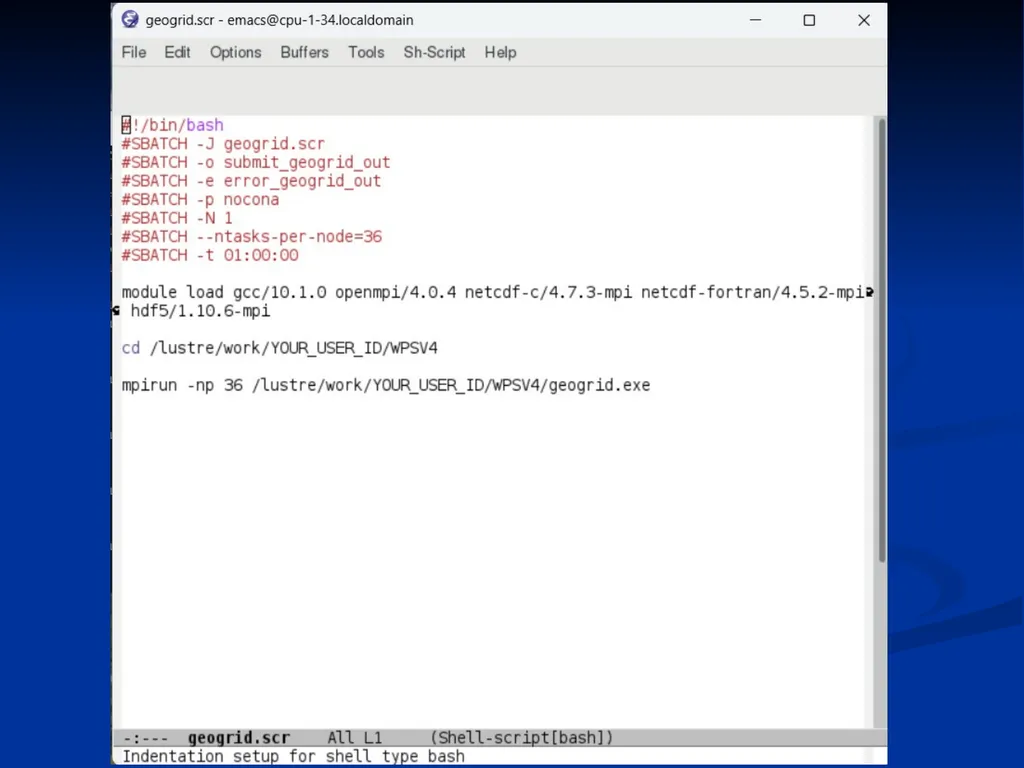Click the '#SBATCH -N 1' line

177,217
